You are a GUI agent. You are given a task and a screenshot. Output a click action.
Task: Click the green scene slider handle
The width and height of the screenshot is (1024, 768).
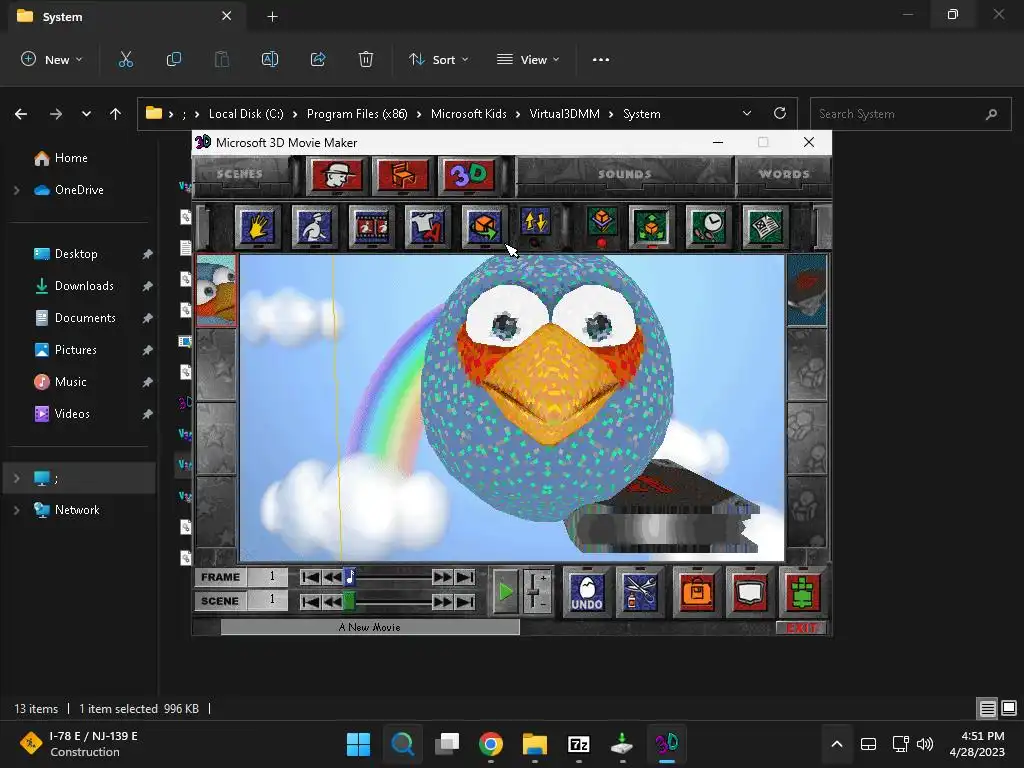(x=349, y=601)
